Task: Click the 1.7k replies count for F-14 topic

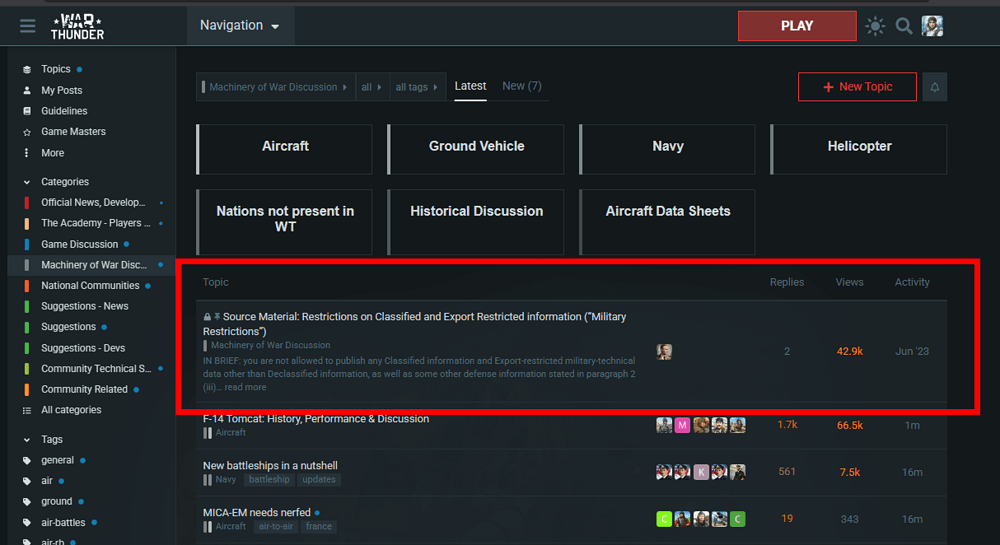Action: pos(787,425)
